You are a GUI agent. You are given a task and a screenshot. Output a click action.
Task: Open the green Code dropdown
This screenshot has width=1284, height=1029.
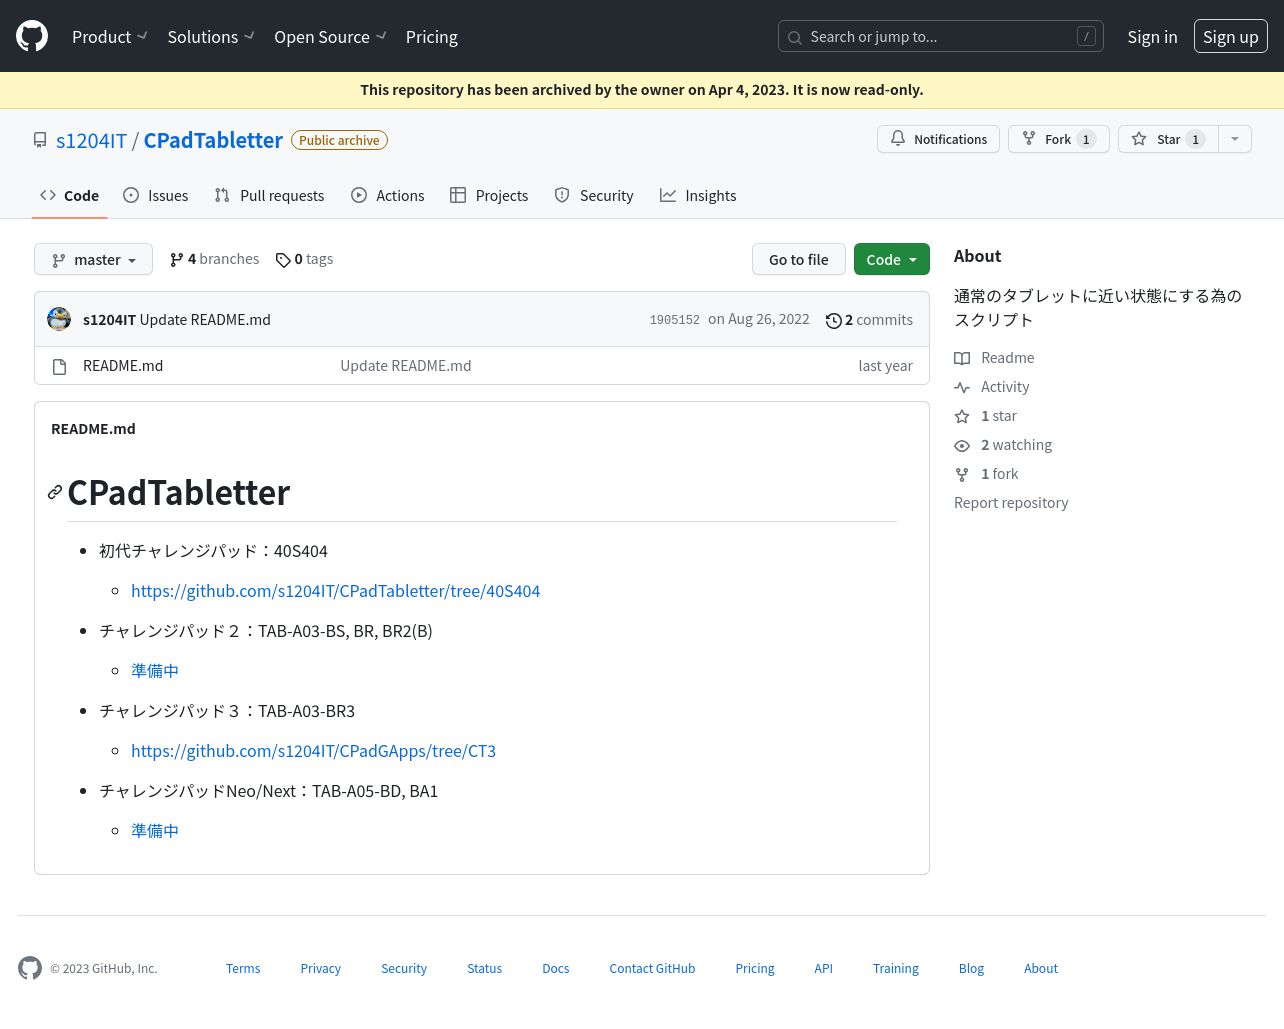891,259
